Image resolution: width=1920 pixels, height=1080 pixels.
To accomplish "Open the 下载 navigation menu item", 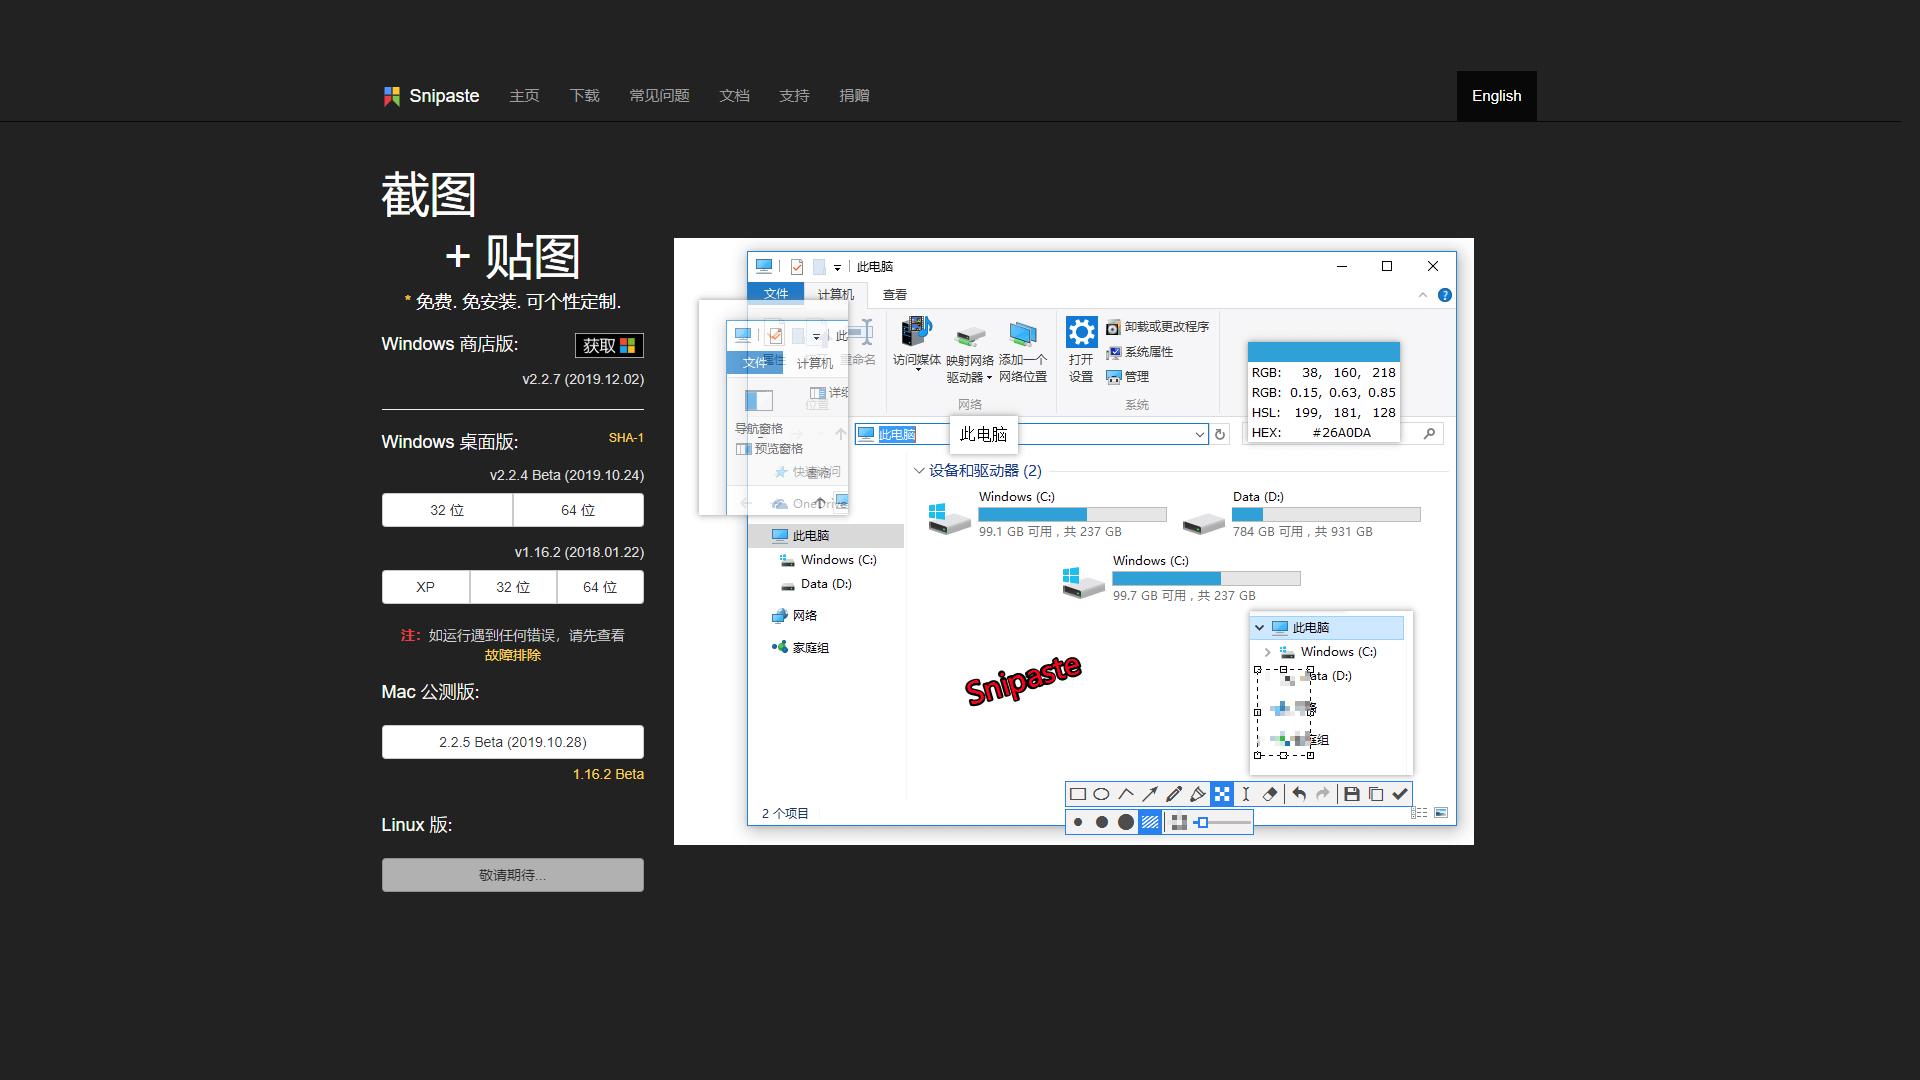I will 584,96.
